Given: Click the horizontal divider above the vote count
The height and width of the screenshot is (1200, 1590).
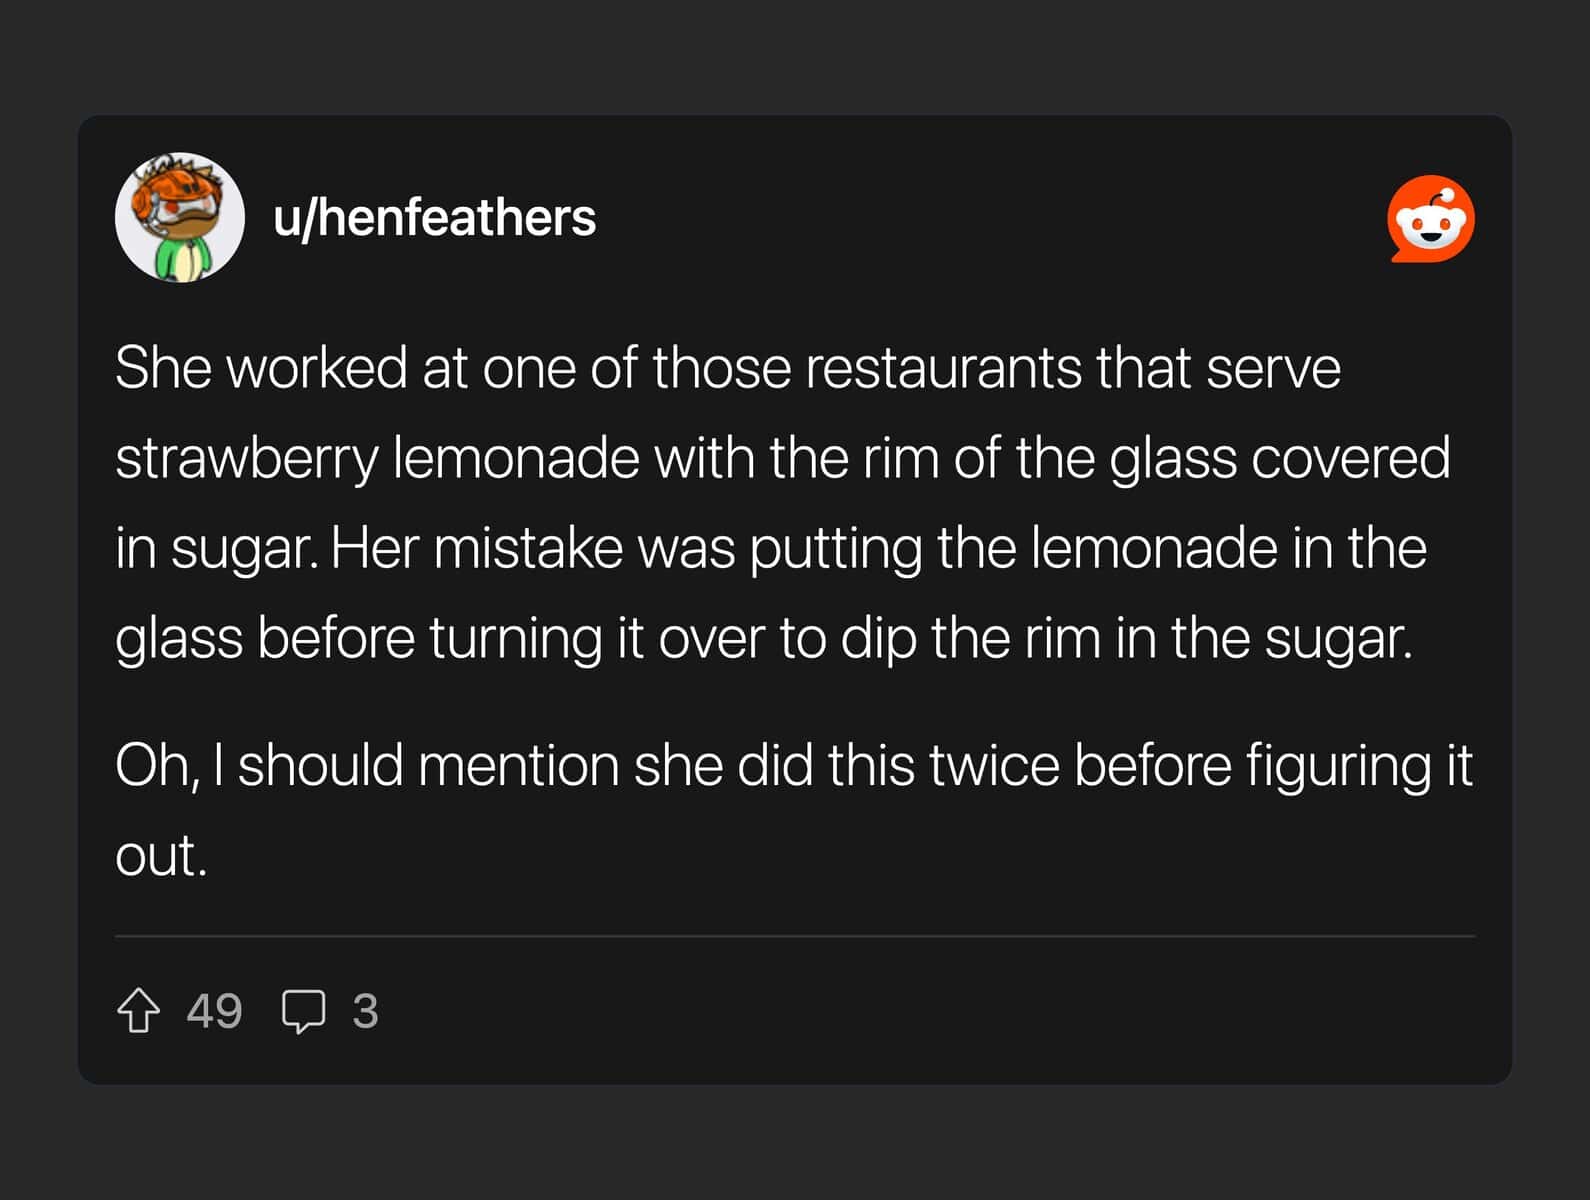Looking at the screenshot, I should pos(795,936).
